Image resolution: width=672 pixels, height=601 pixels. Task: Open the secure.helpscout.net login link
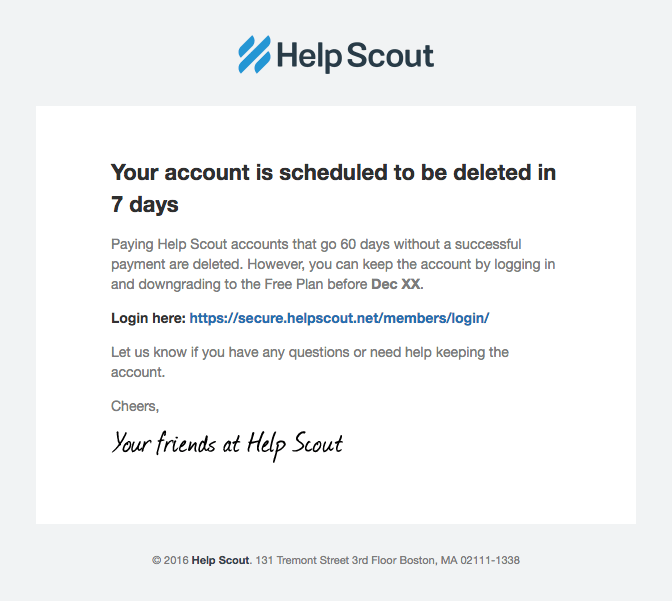339,318
